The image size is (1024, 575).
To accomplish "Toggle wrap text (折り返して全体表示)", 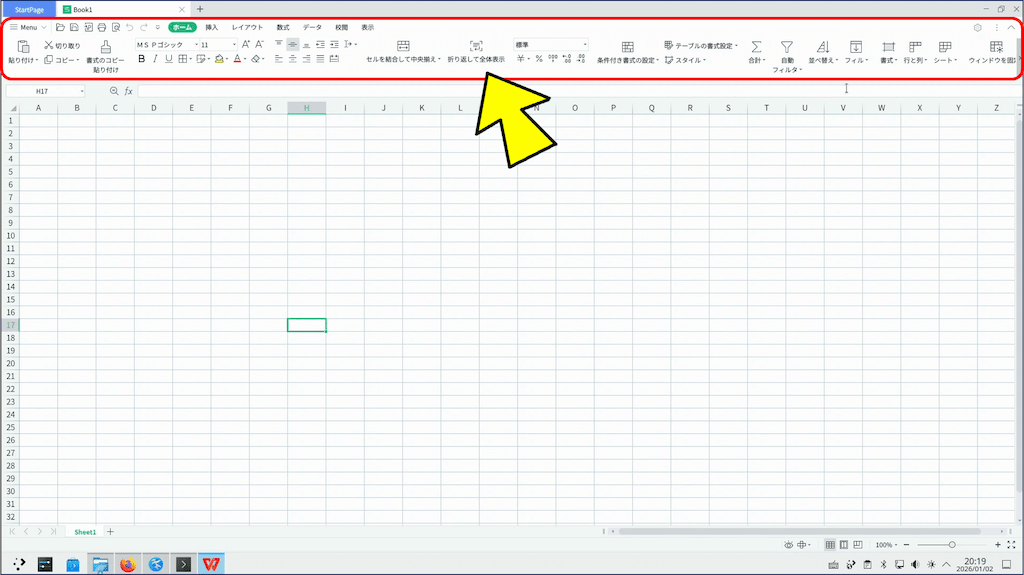I will pos(476,47).
